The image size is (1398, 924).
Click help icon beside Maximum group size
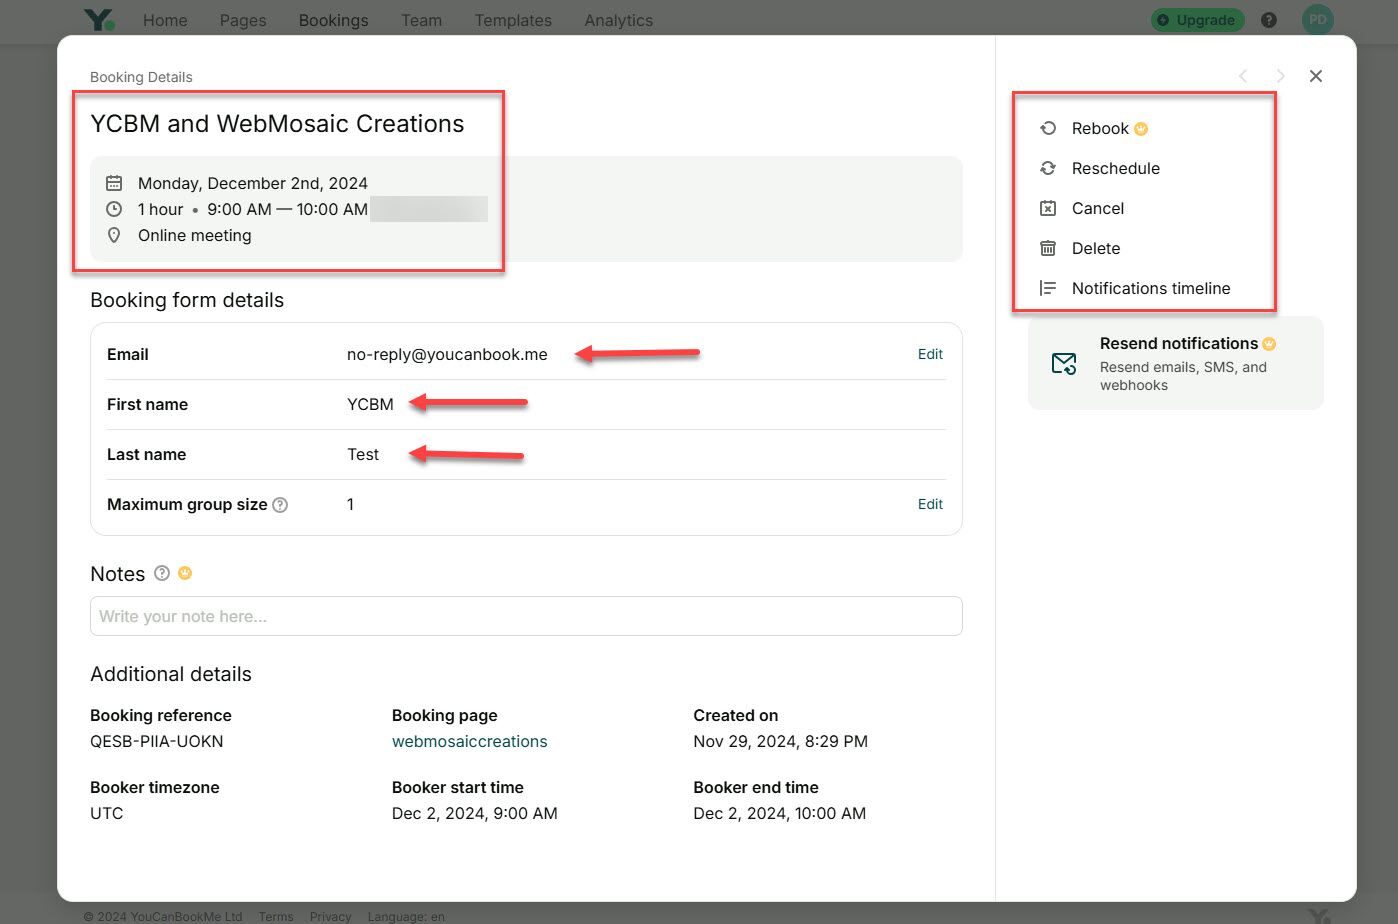280,505
